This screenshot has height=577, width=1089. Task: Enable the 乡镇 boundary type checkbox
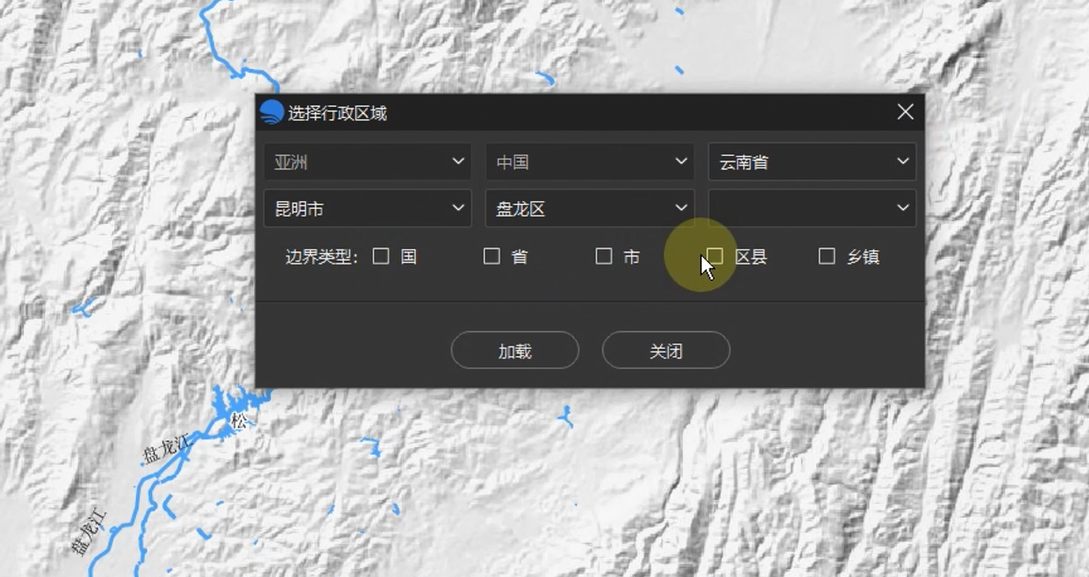[826, 256]
